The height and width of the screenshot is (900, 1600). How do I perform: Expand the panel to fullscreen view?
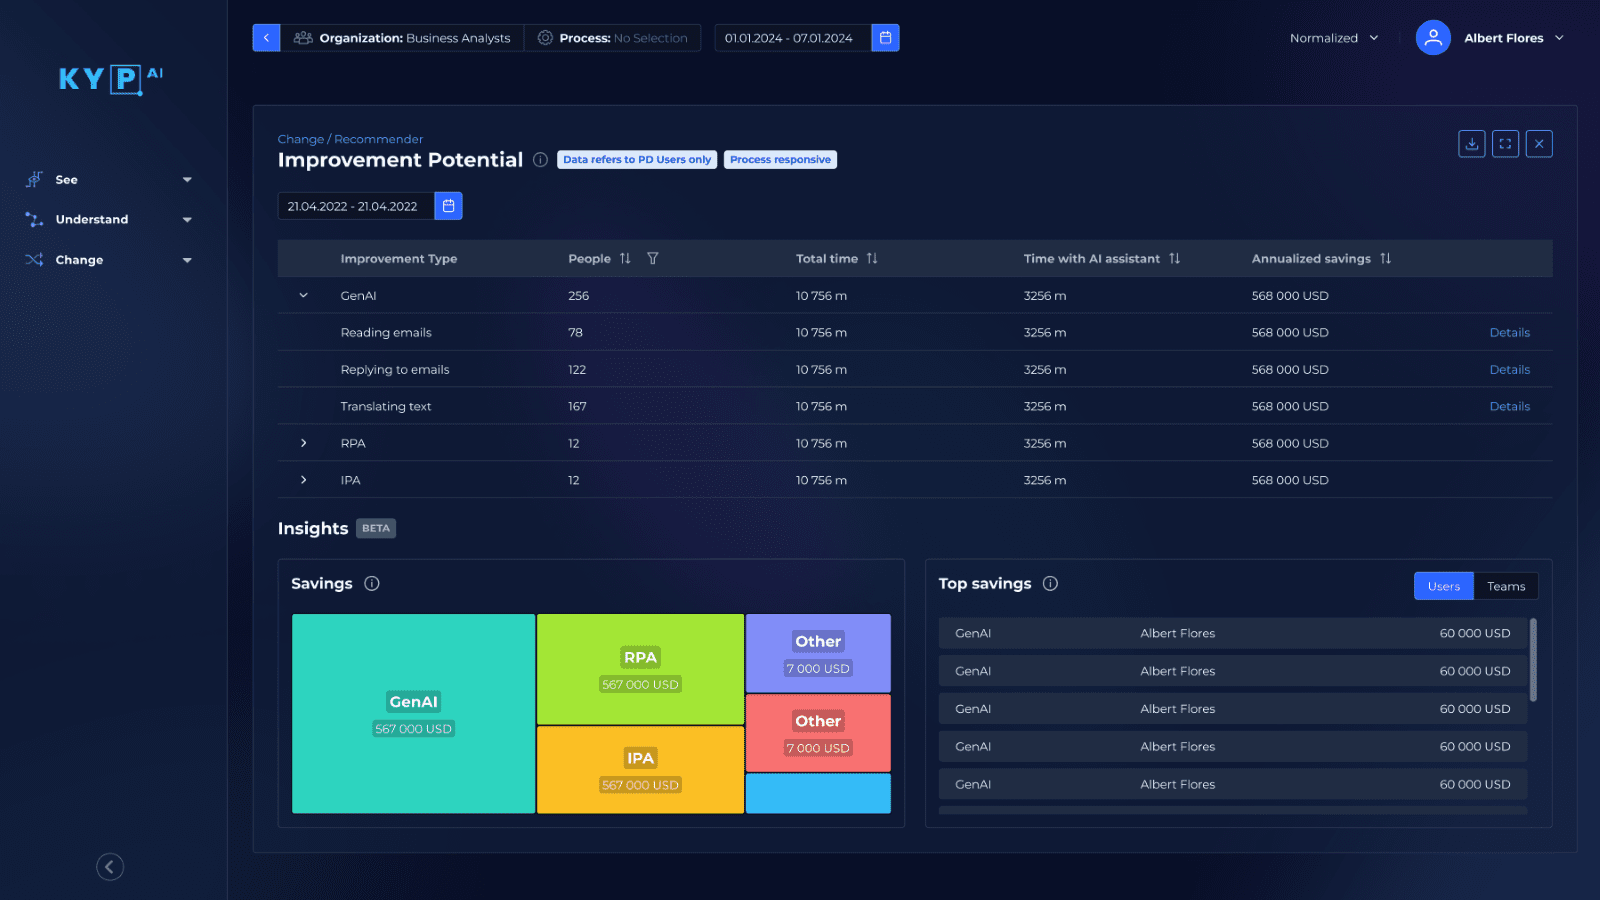click(1505, 143)
